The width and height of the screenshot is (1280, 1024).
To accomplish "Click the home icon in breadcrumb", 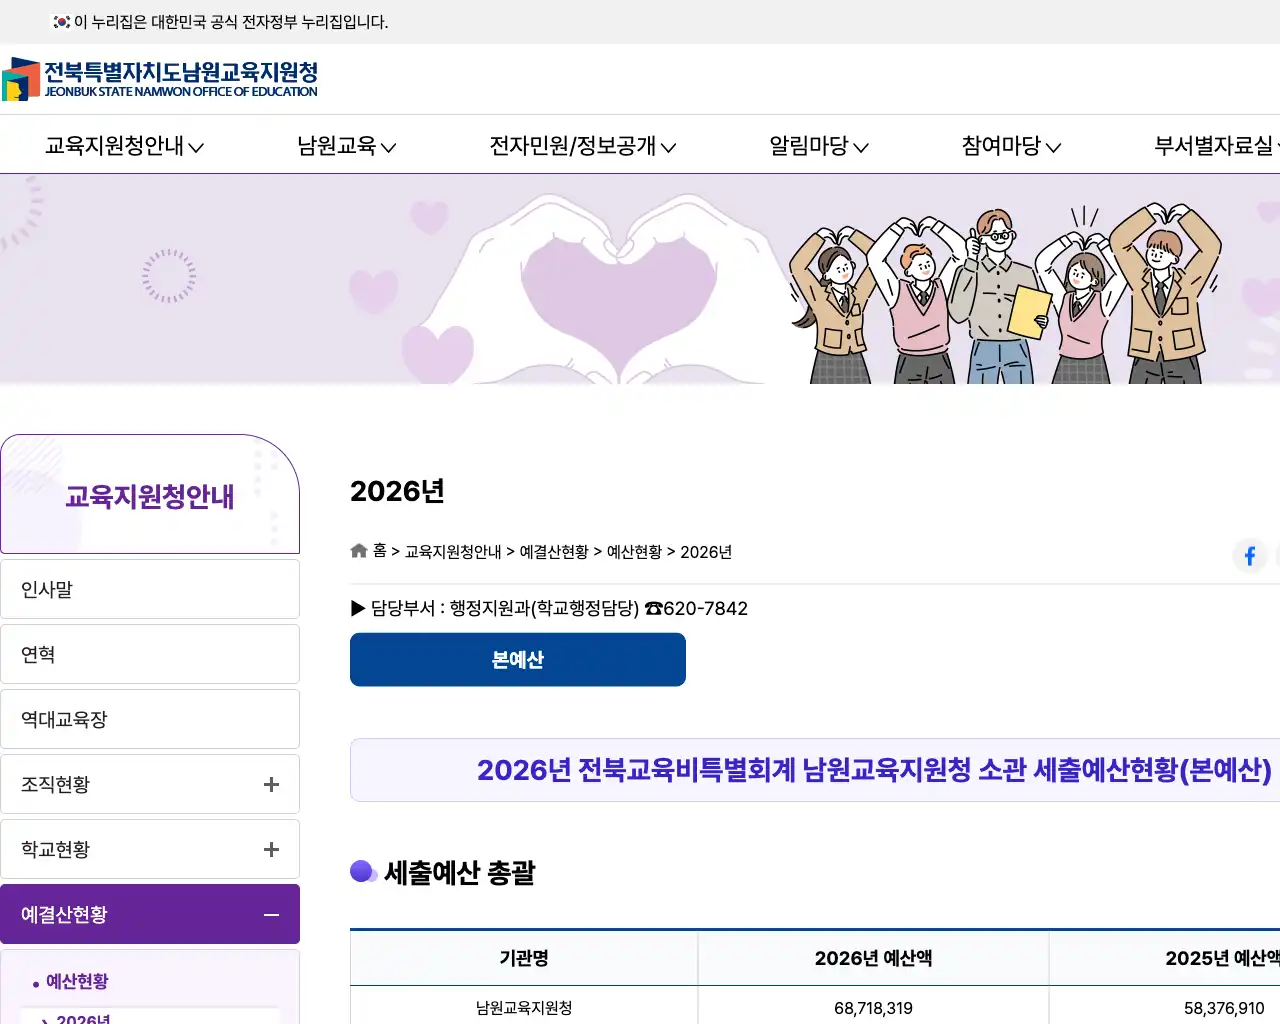I will pyautogui.click(x=359, y=551).
